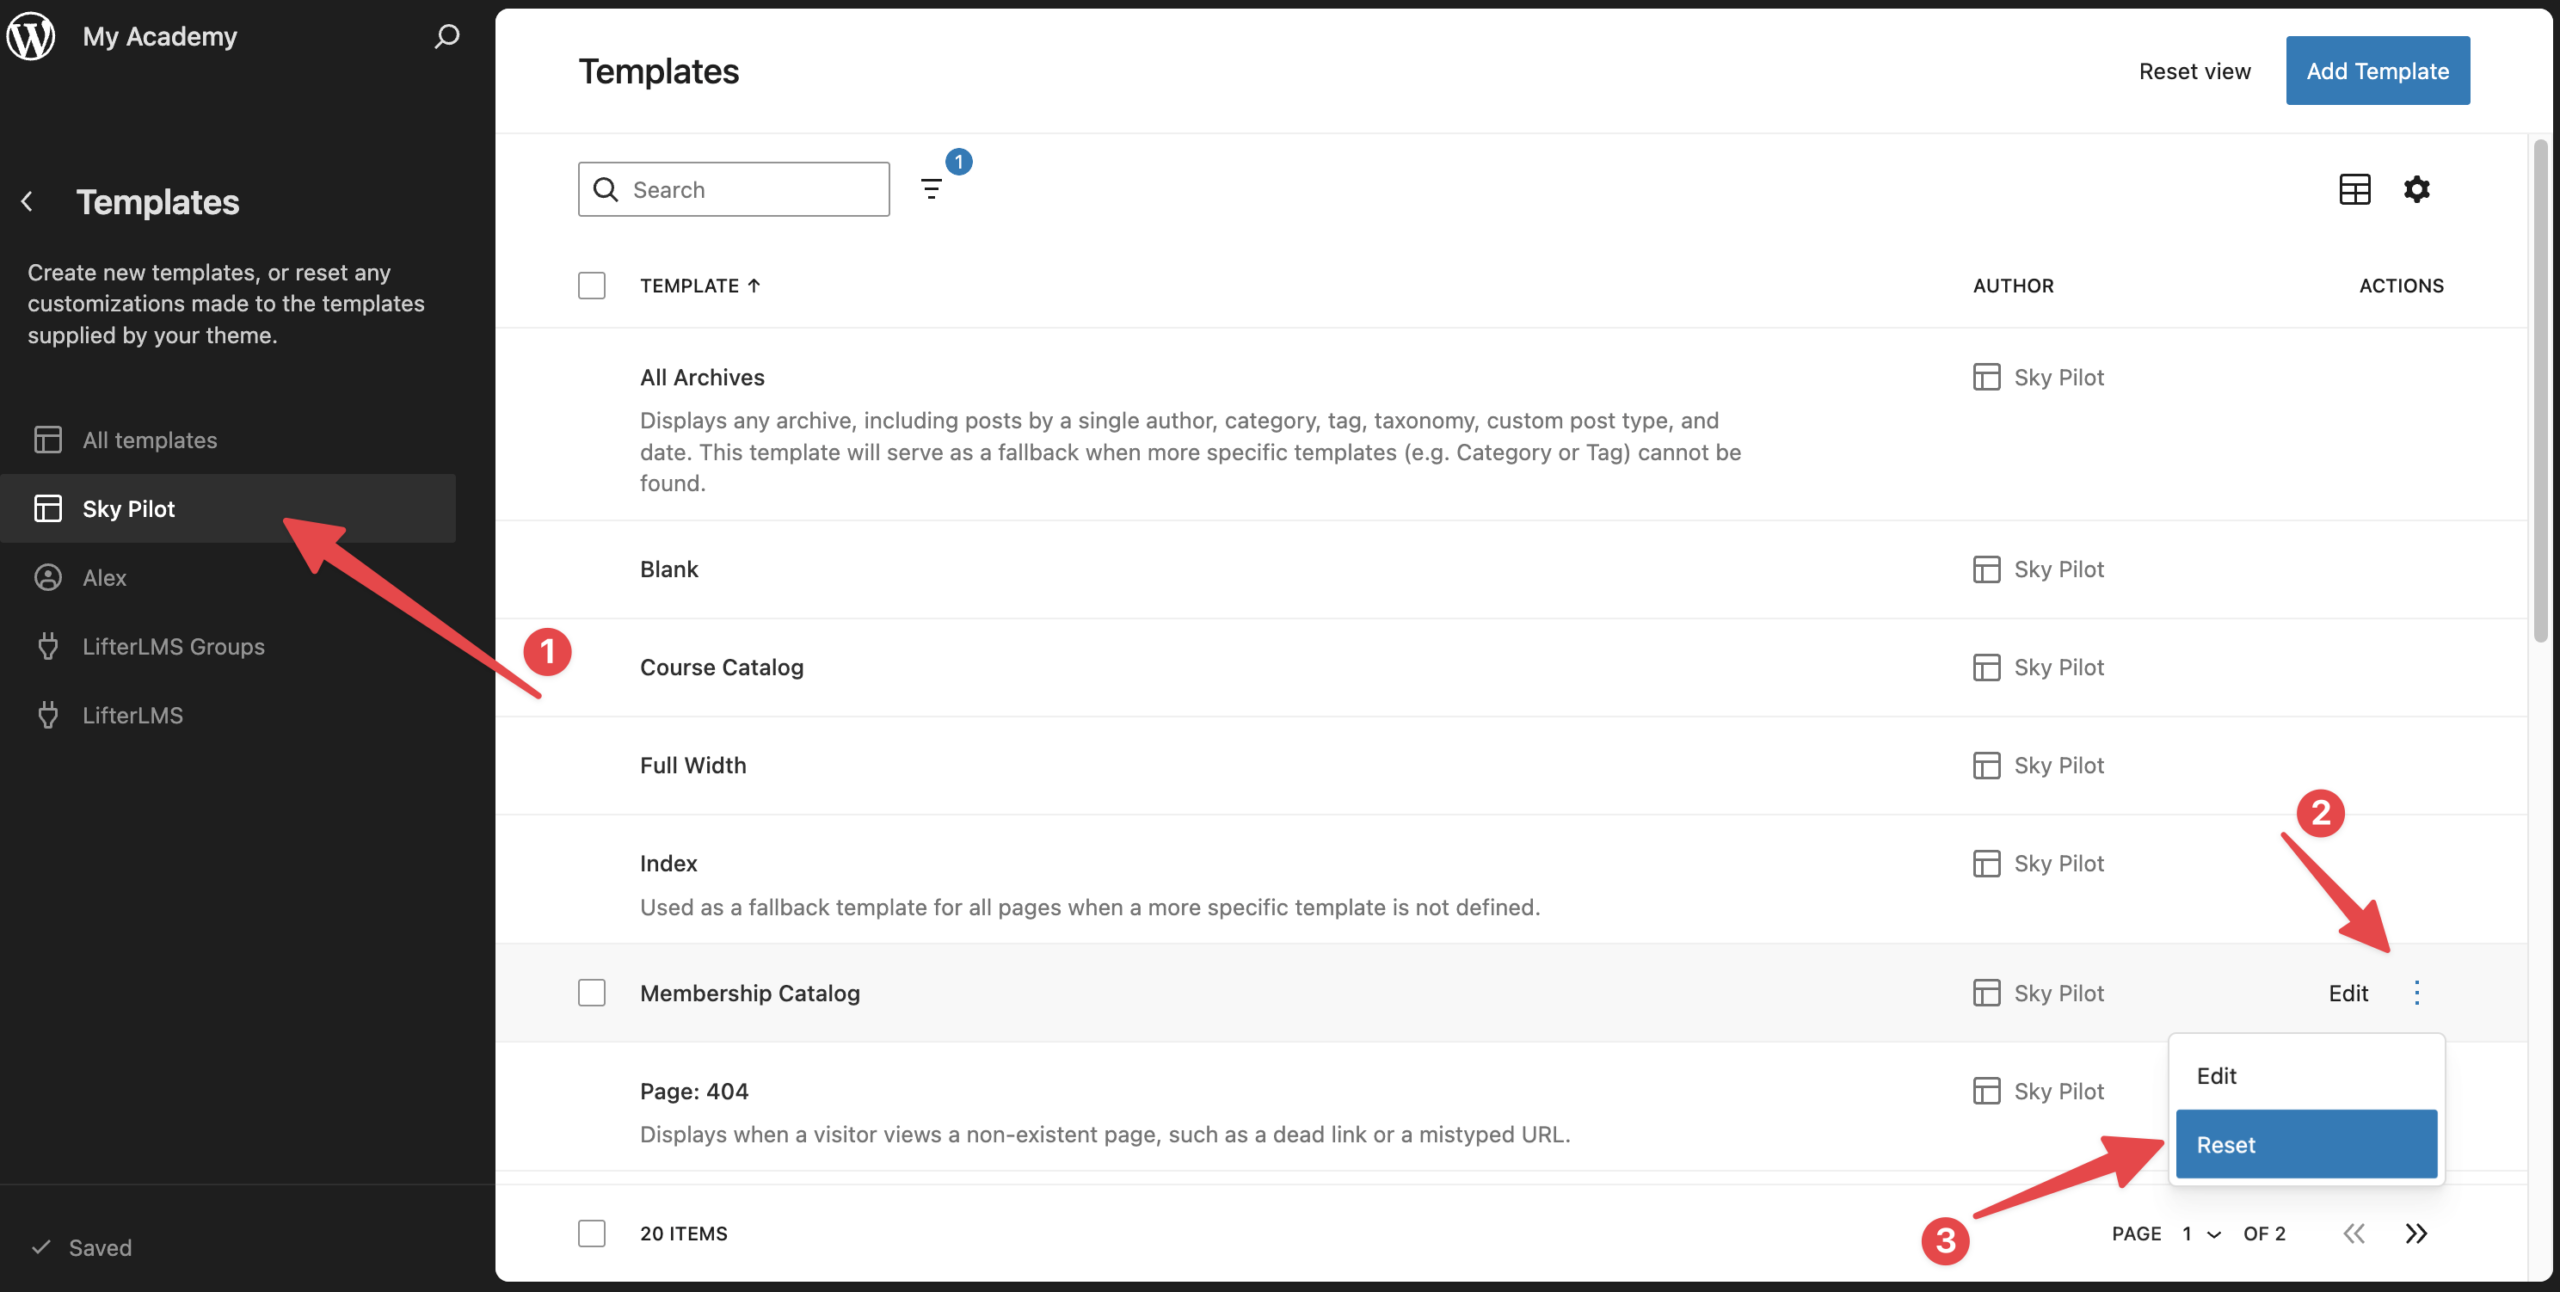Click the filter icon with badge
This screenshot has height=1292, width=2560.
[x=931, y=188]
